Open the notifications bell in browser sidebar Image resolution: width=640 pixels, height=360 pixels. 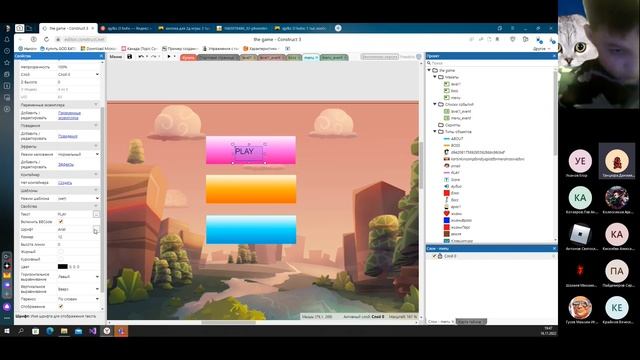coord(7,40)
